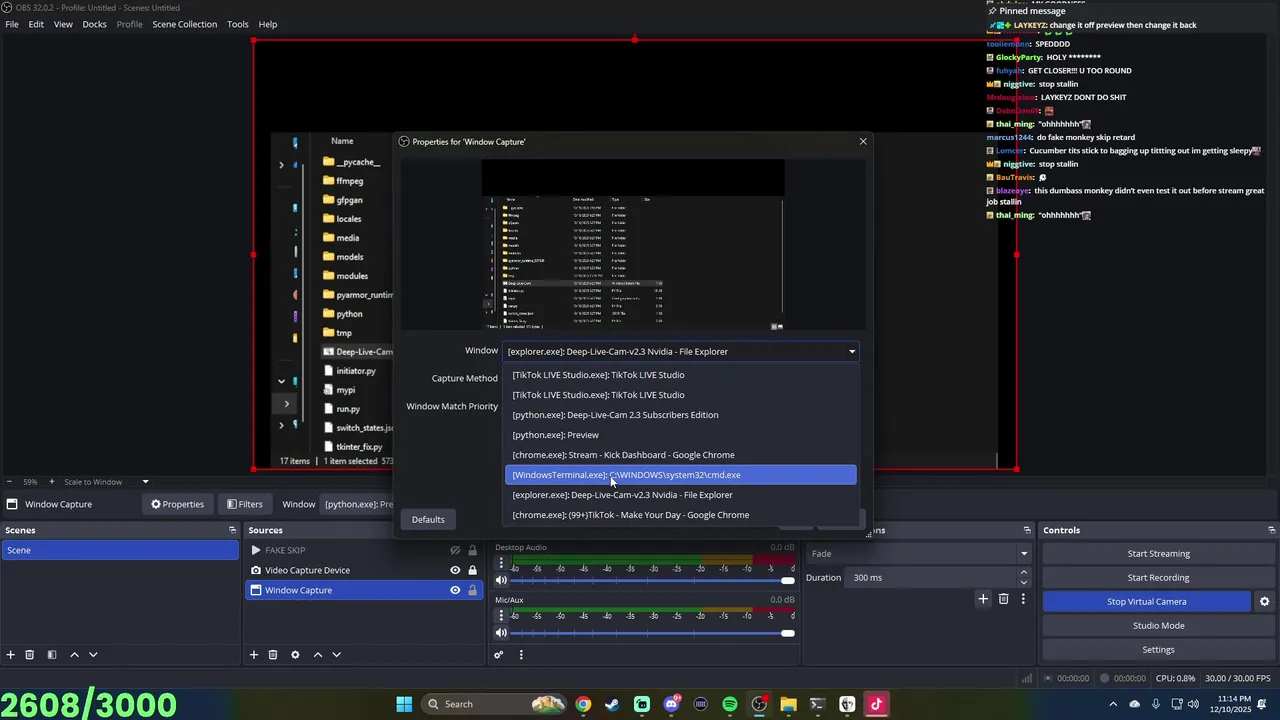The height and width of the screenshot is (720, 1280).
Task: Add a scene transition with plus icon
Action: [983, 599]
